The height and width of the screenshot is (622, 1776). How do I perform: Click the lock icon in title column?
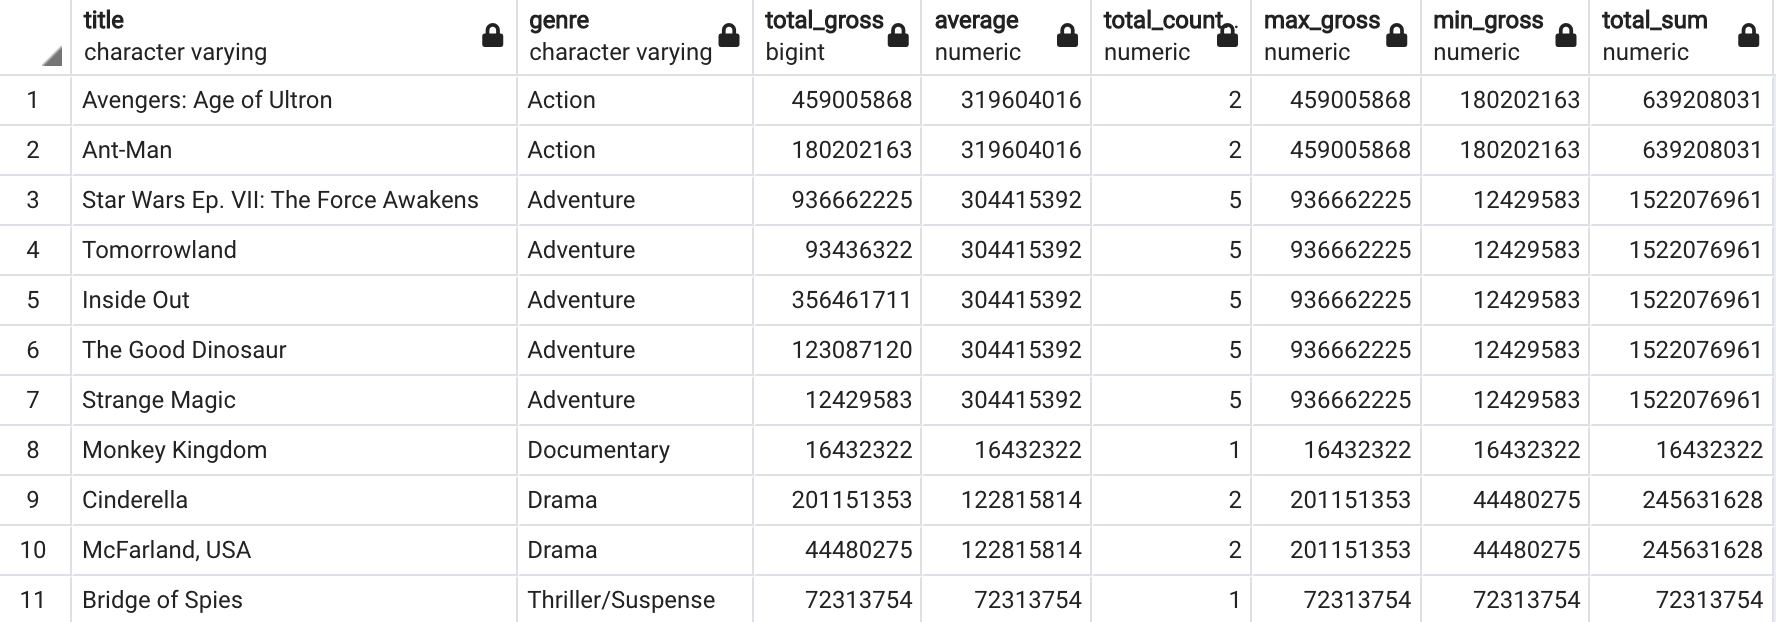point(492,37)
